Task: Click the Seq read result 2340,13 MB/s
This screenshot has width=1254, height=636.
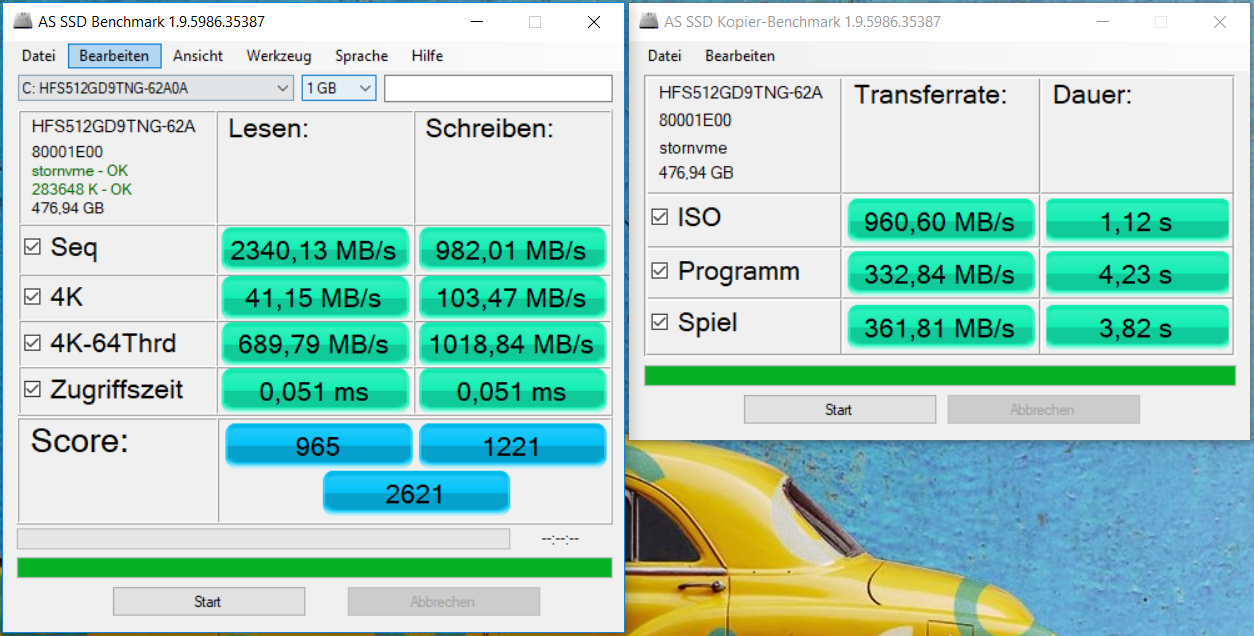Action: (314, 250)
